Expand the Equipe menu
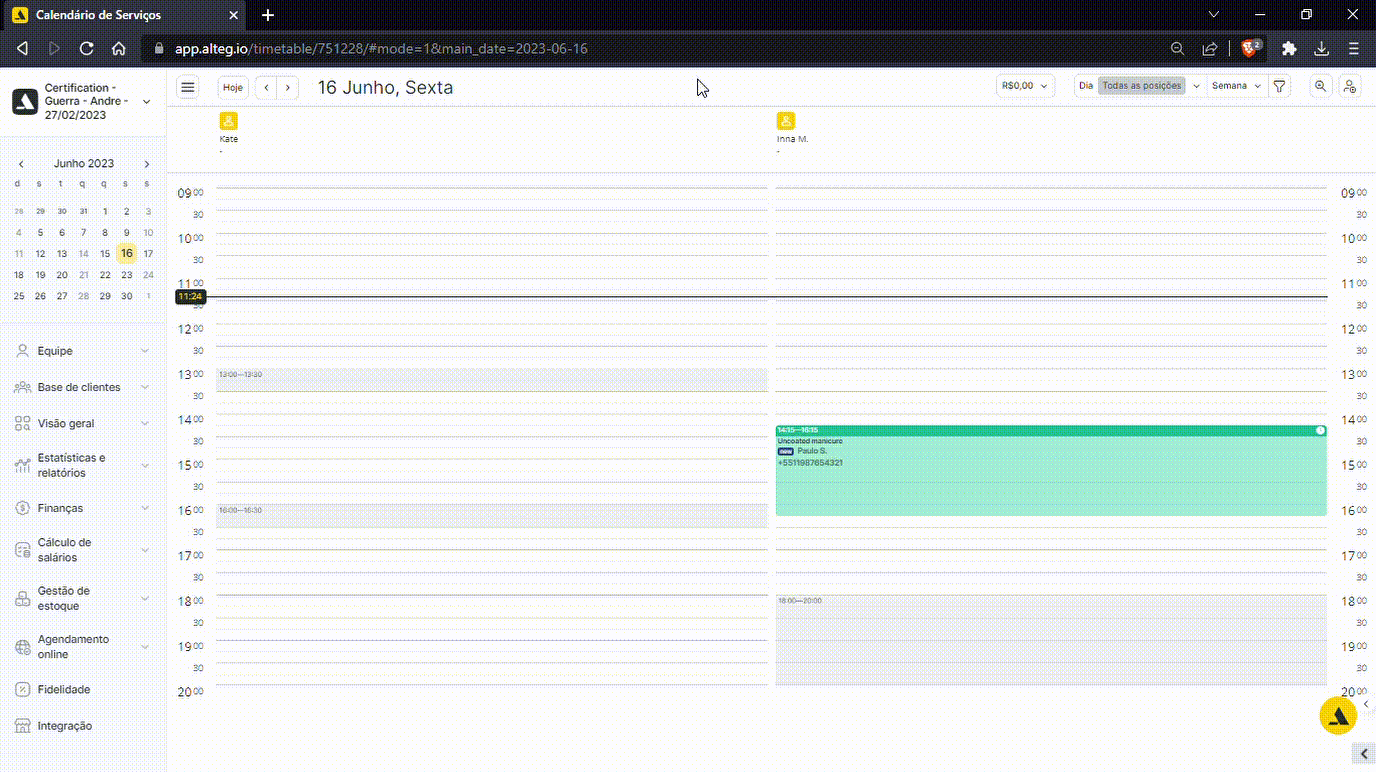Image resolution: width=1376 pixels, height=772 pixels. [83, 351]
